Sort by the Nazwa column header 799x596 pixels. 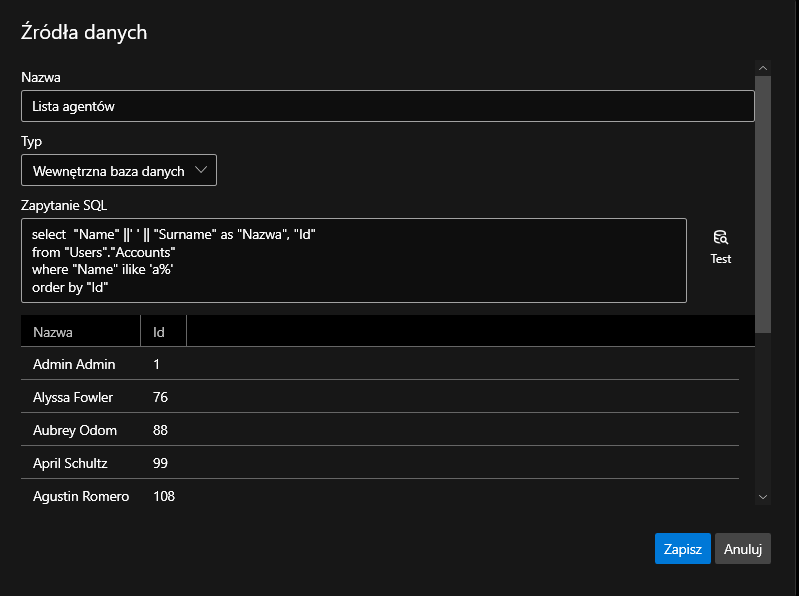click(x=80, y=331)
